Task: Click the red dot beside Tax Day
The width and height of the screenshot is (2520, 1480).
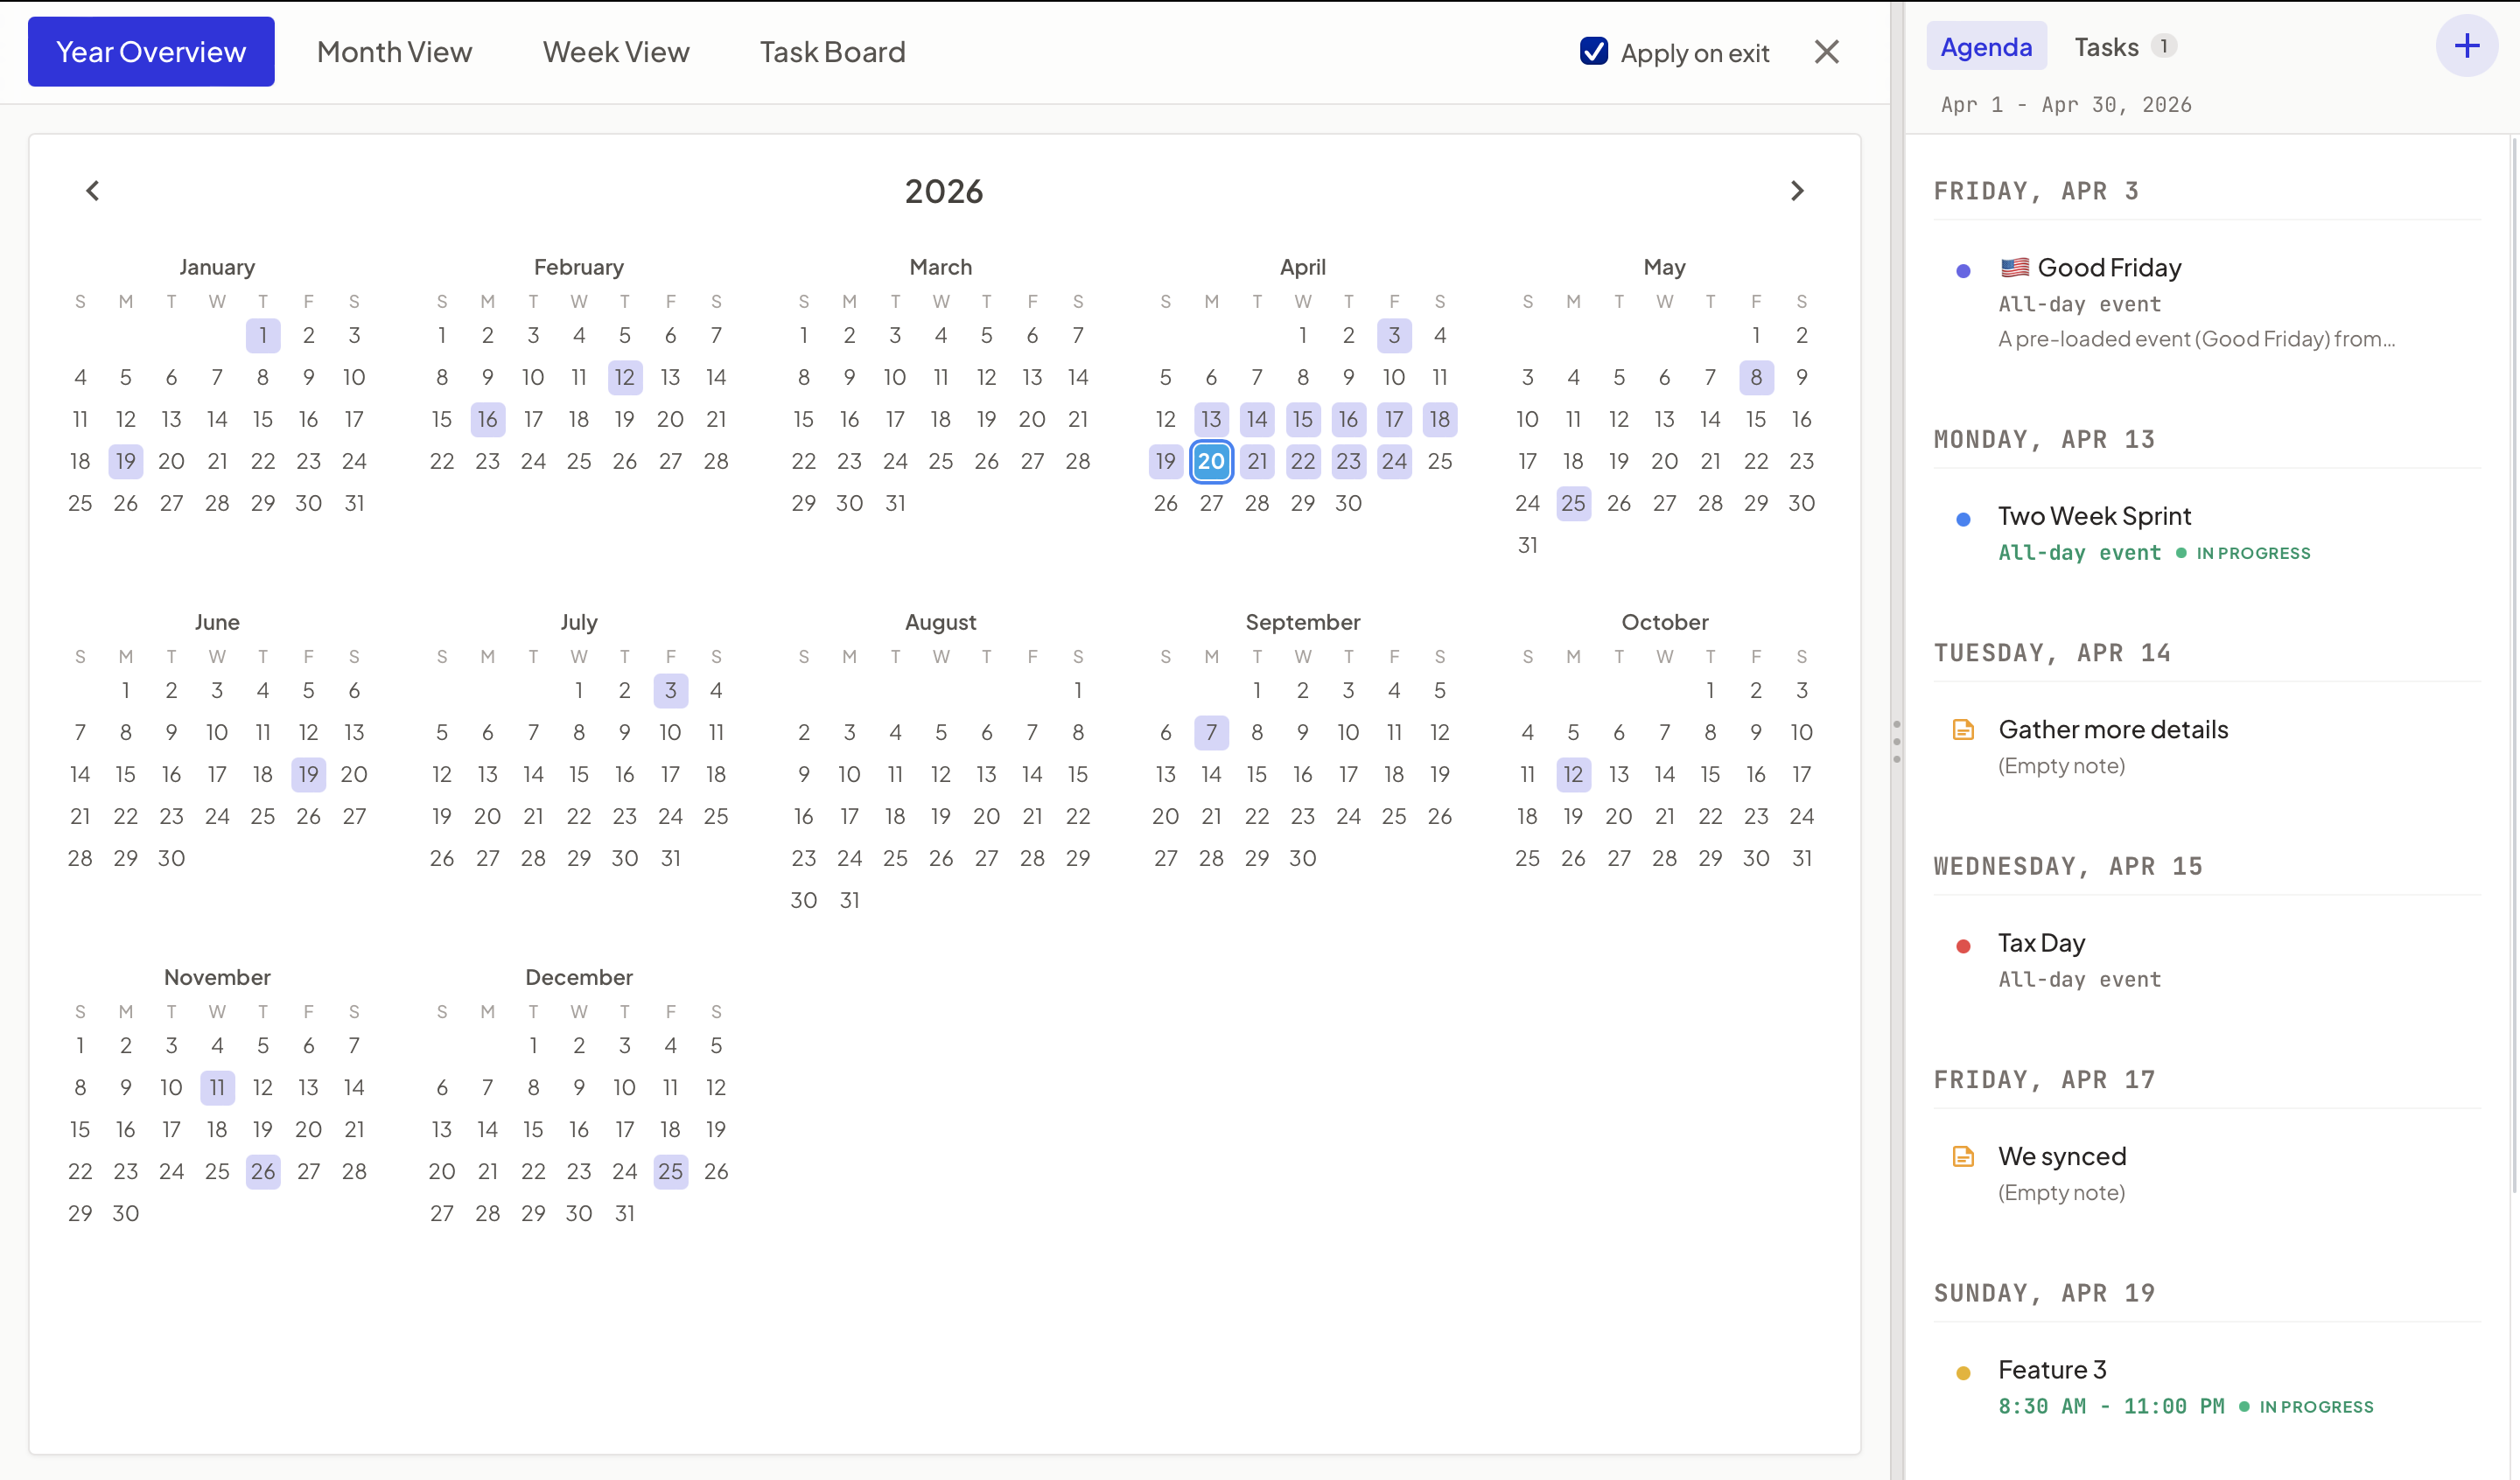Action: 1963,946
